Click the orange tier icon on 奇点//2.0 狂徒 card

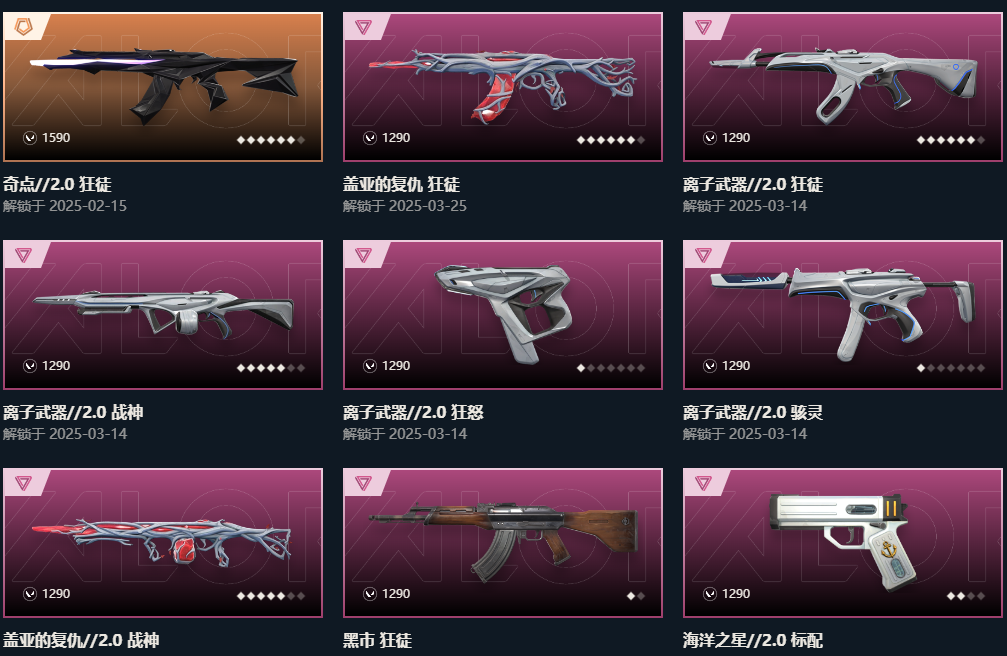[x=24, y=27]
